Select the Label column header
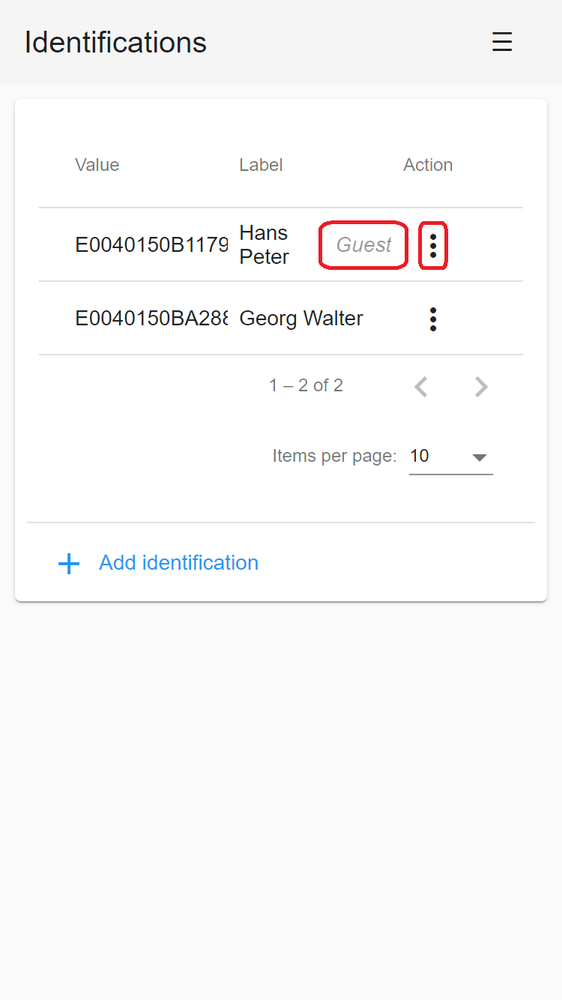The height and width of the screenshot is (1000, 562). click(x=261, y=165)
